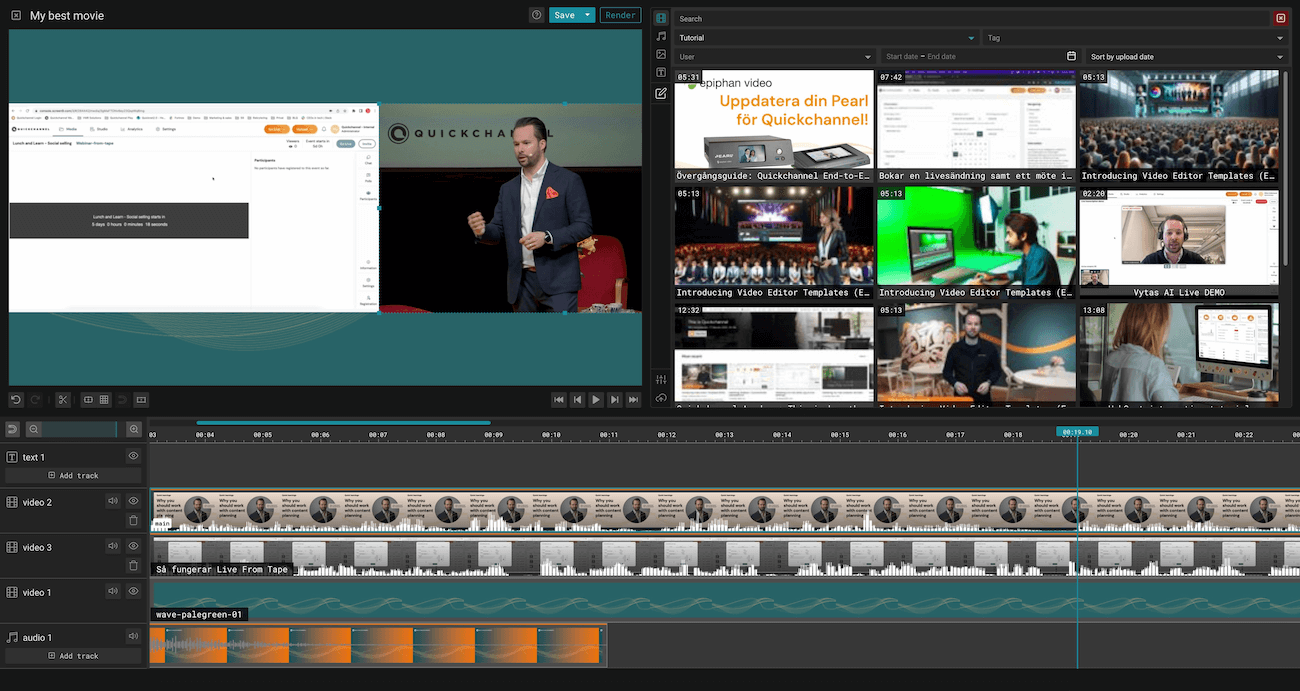Switch to the image media tab
Image resolution: width=1300 pixels, height=691 pixels.
coord(661,54)
